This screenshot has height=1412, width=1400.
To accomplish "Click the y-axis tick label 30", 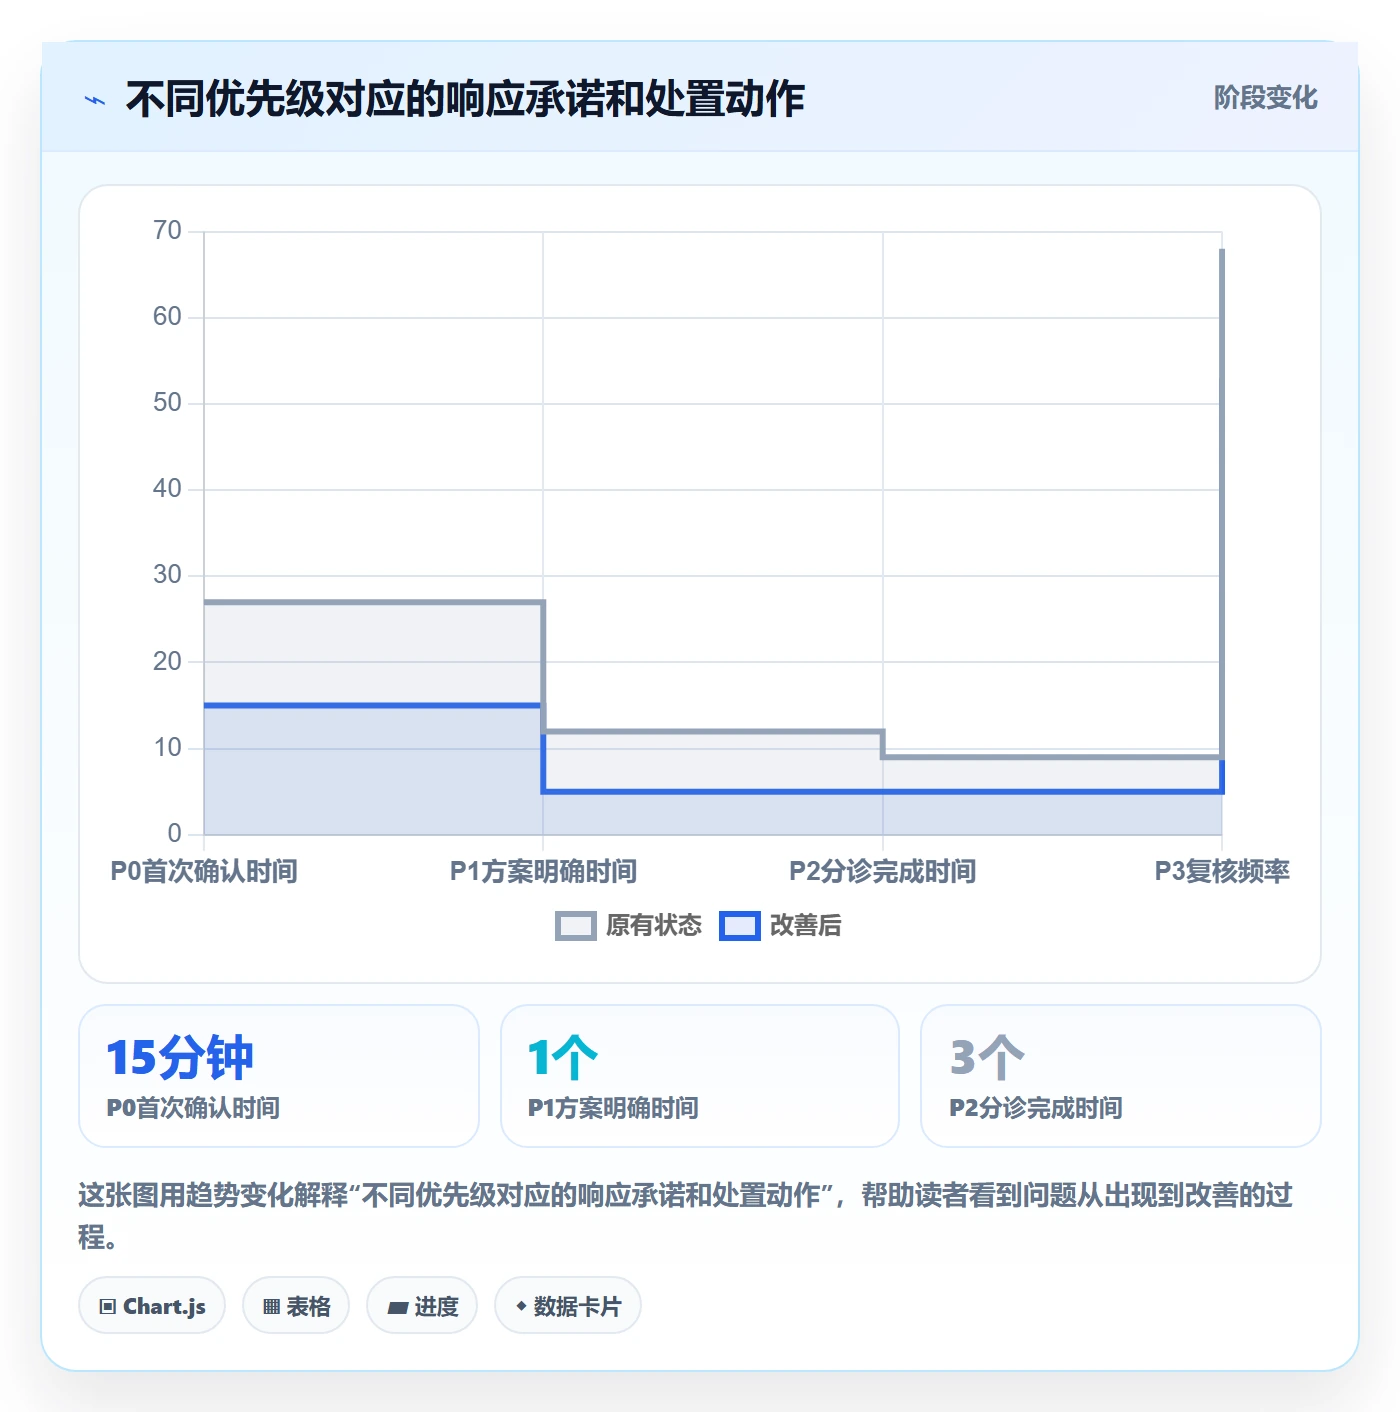I will point(167,575).
